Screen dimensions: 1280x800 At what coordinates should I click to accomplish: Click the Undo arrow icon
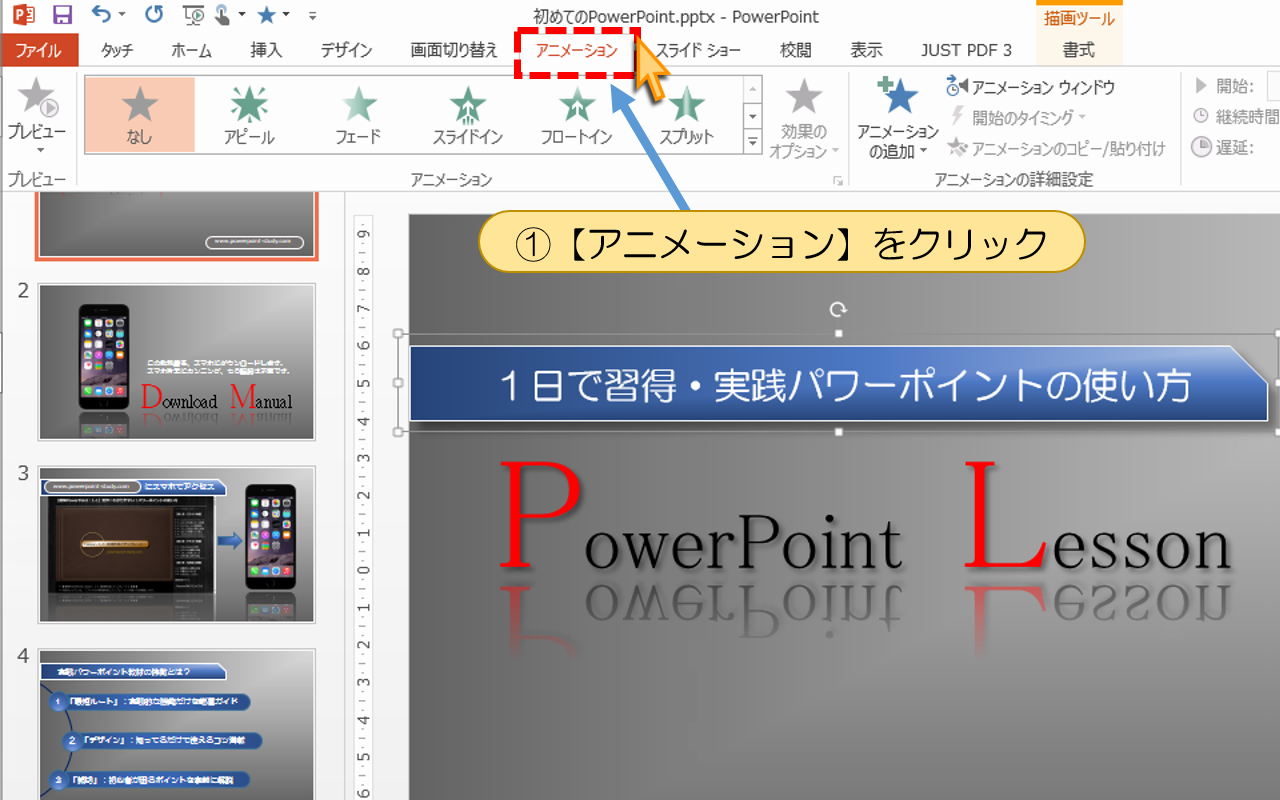tap(101, 15)
